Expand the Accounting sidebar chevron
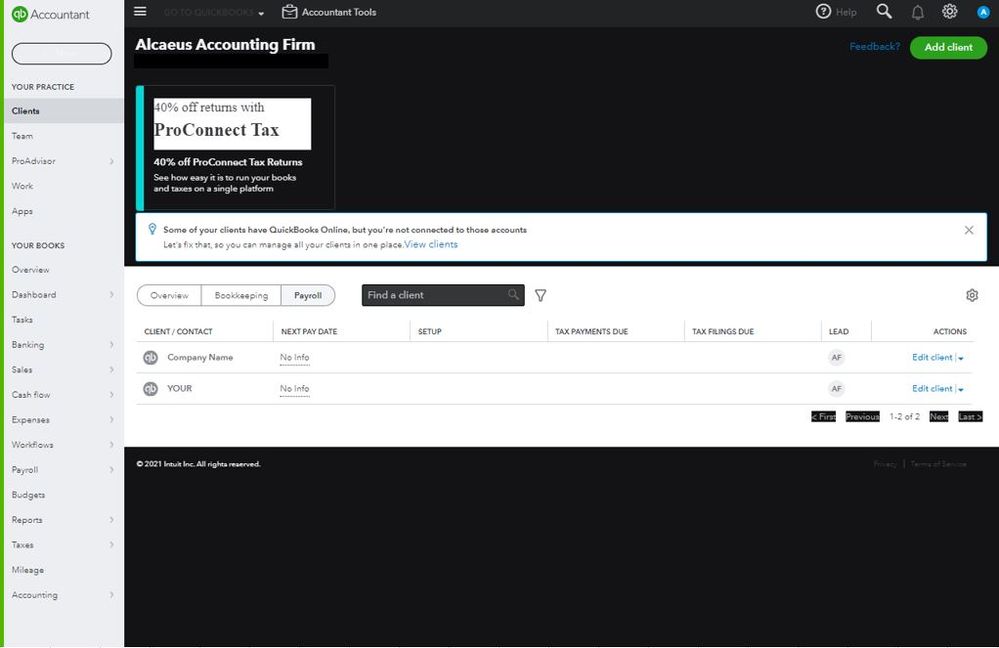This screenshot has height=648, width=999. (111, 594)
